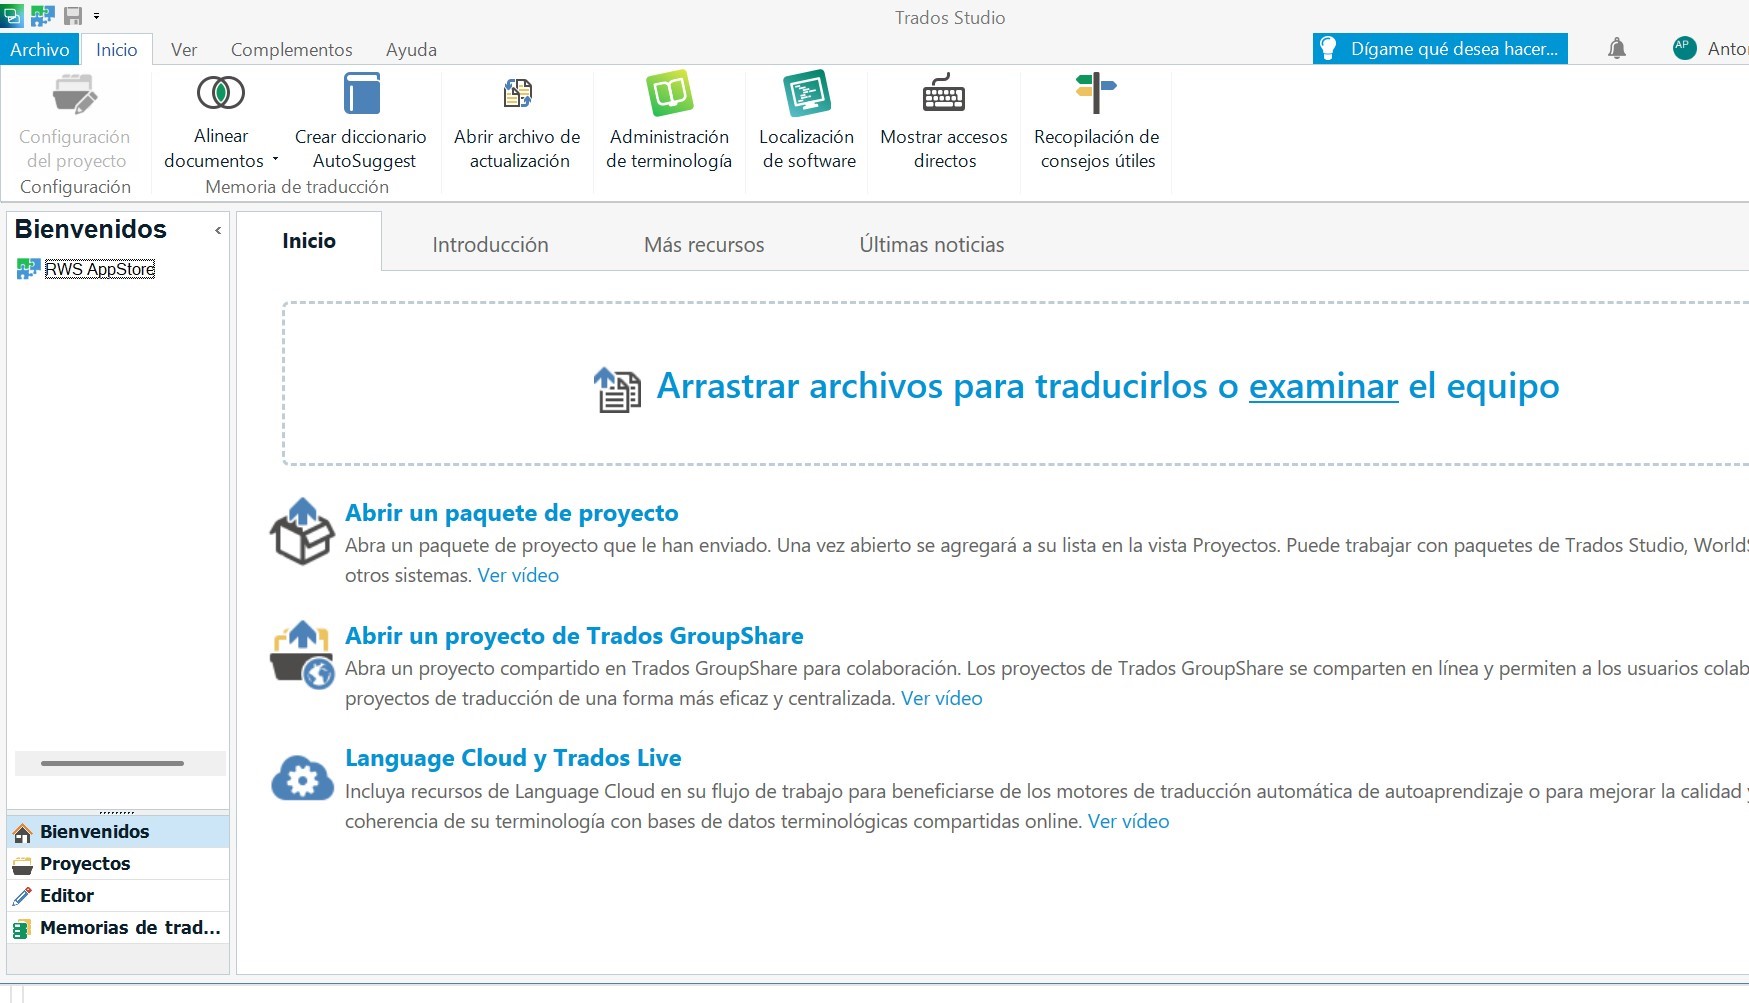Image resolution: width=1749 pixels, height=1003 pixels.
Task: Open the quick access toolbar customize dropdown
Action: point(96,16)
